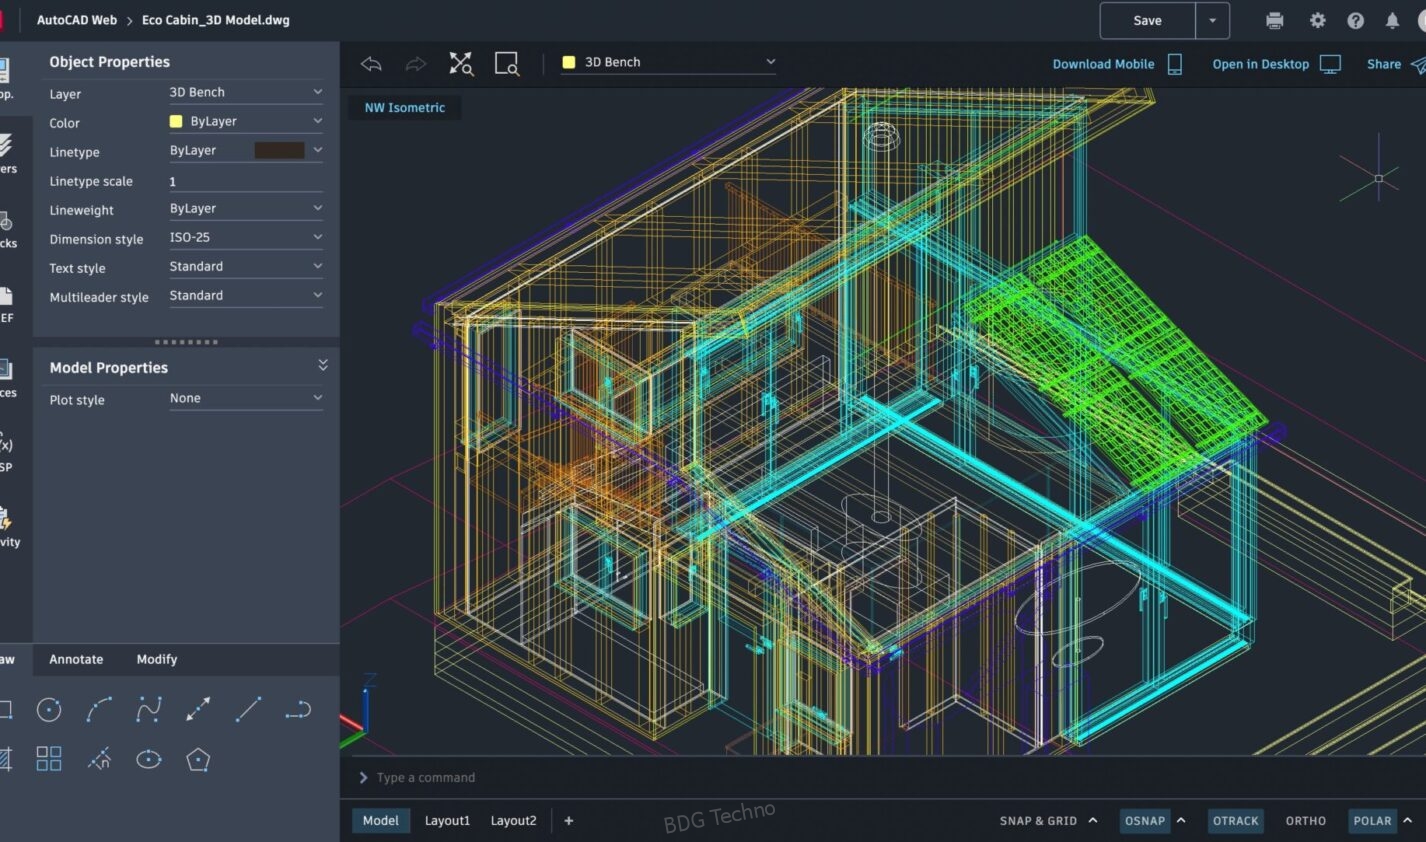The height and width of the screenshot is (842, 1426).
Task: Open the Lineweight dropdown
Action: tap(245, 208)
